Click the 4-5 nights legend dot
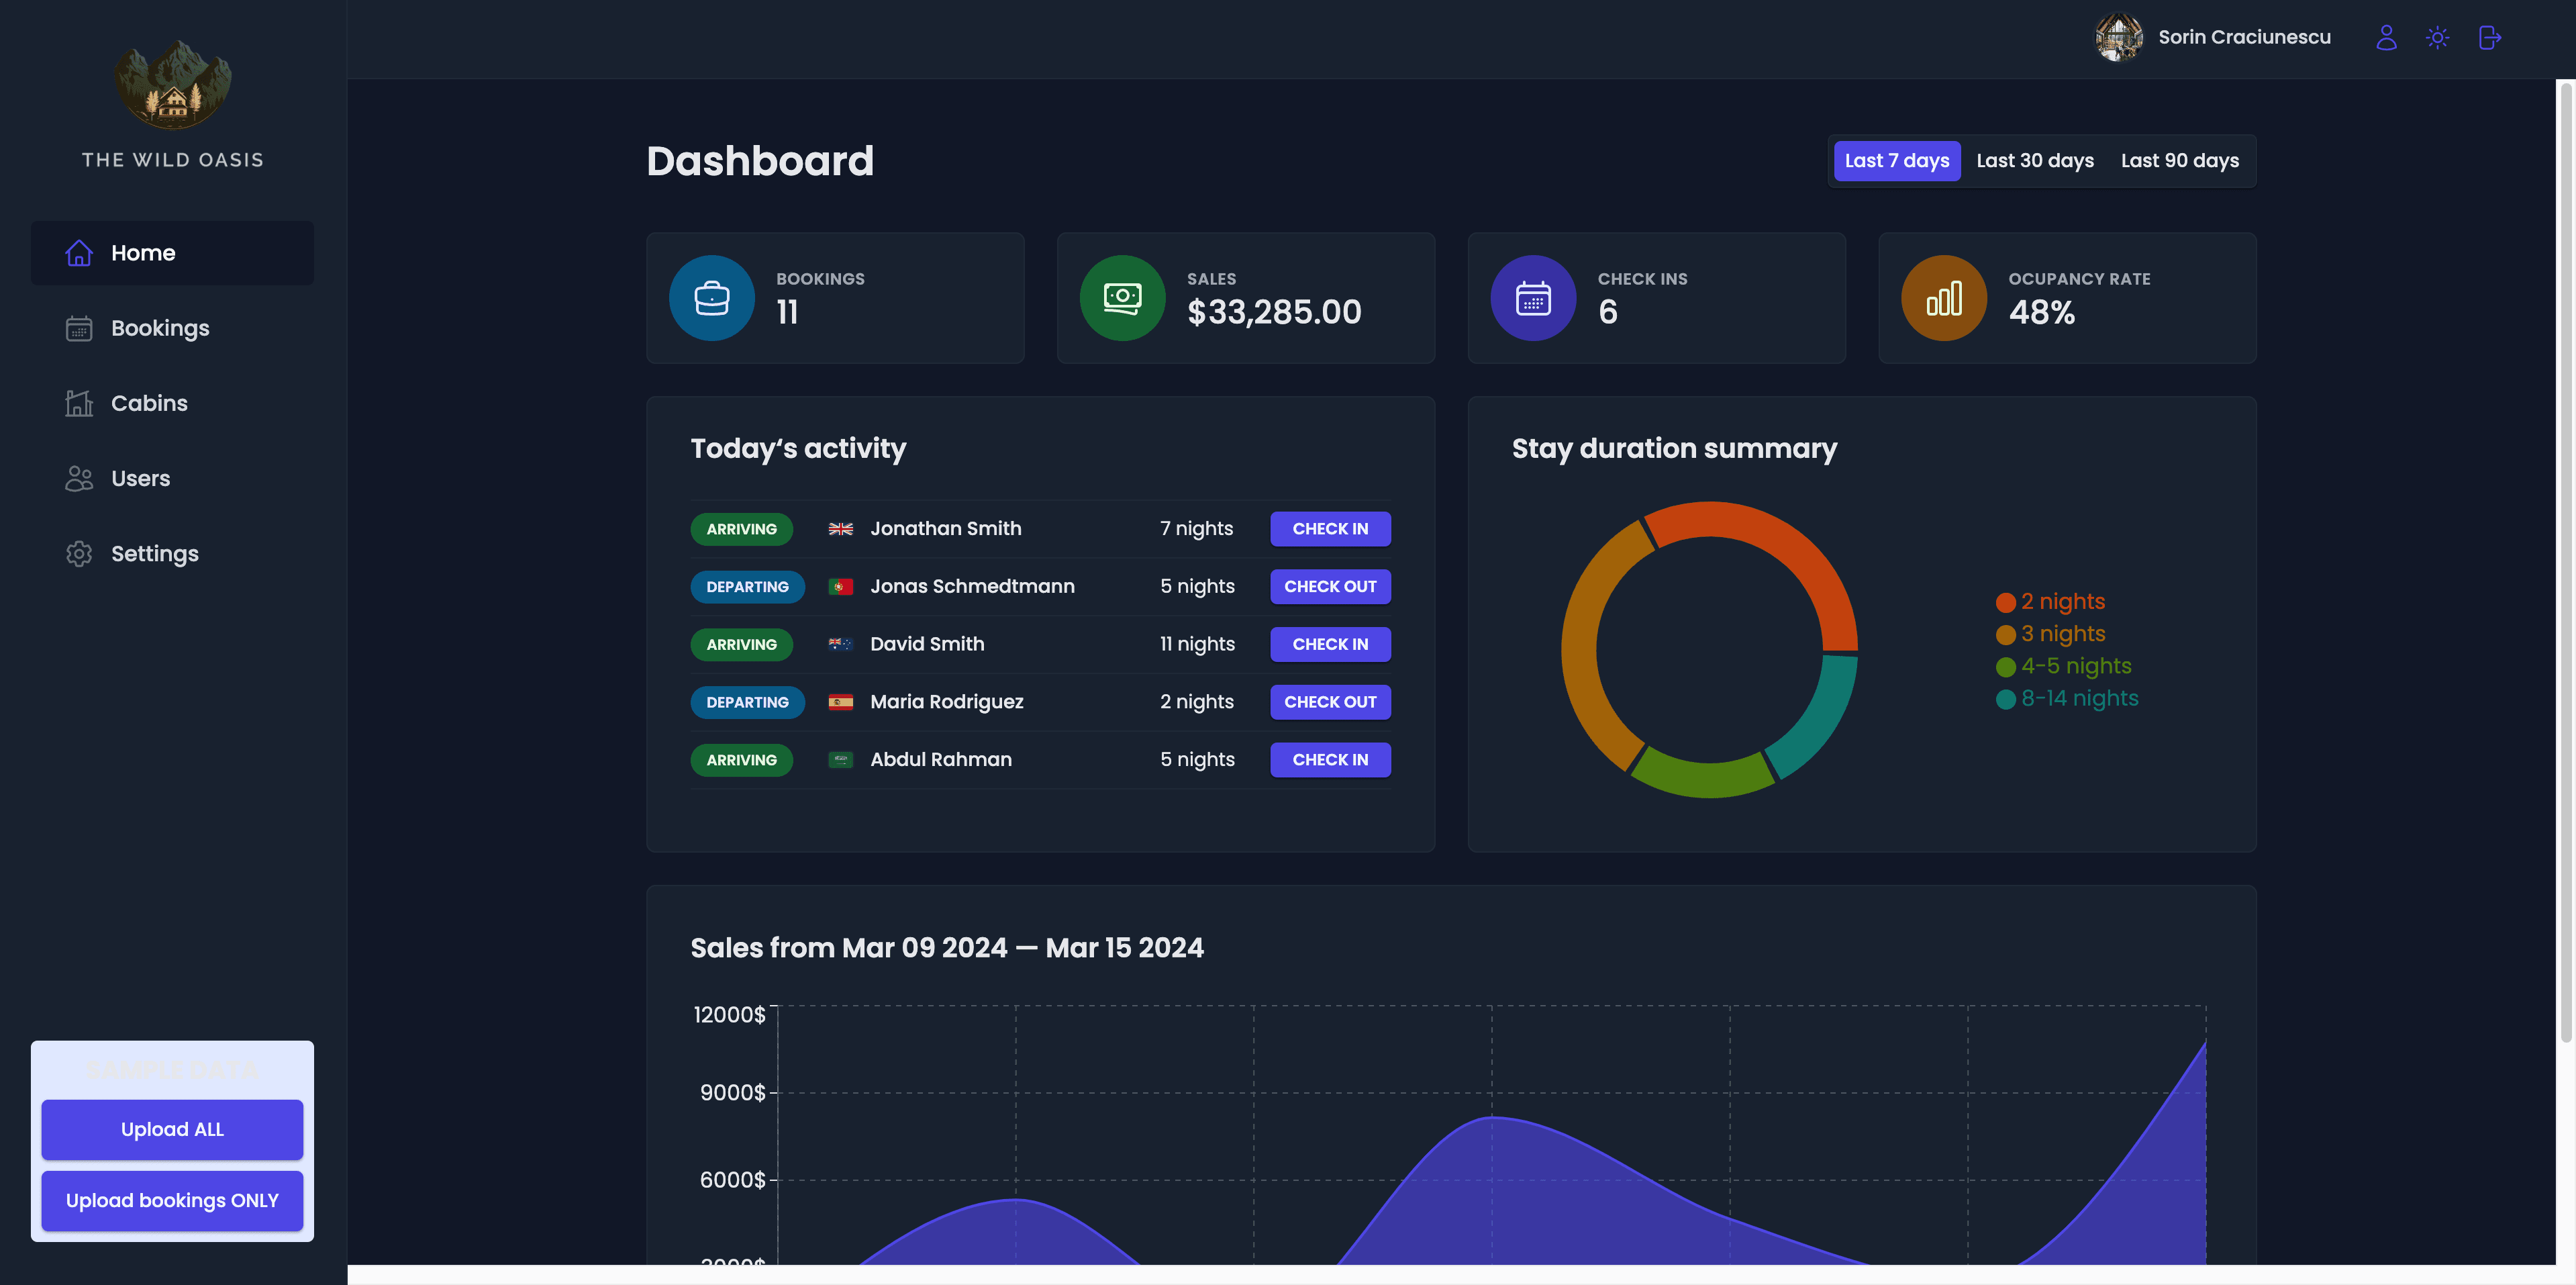Image resolution: width=2576 pixels, height=1285 pixels. coord(2005,667)
